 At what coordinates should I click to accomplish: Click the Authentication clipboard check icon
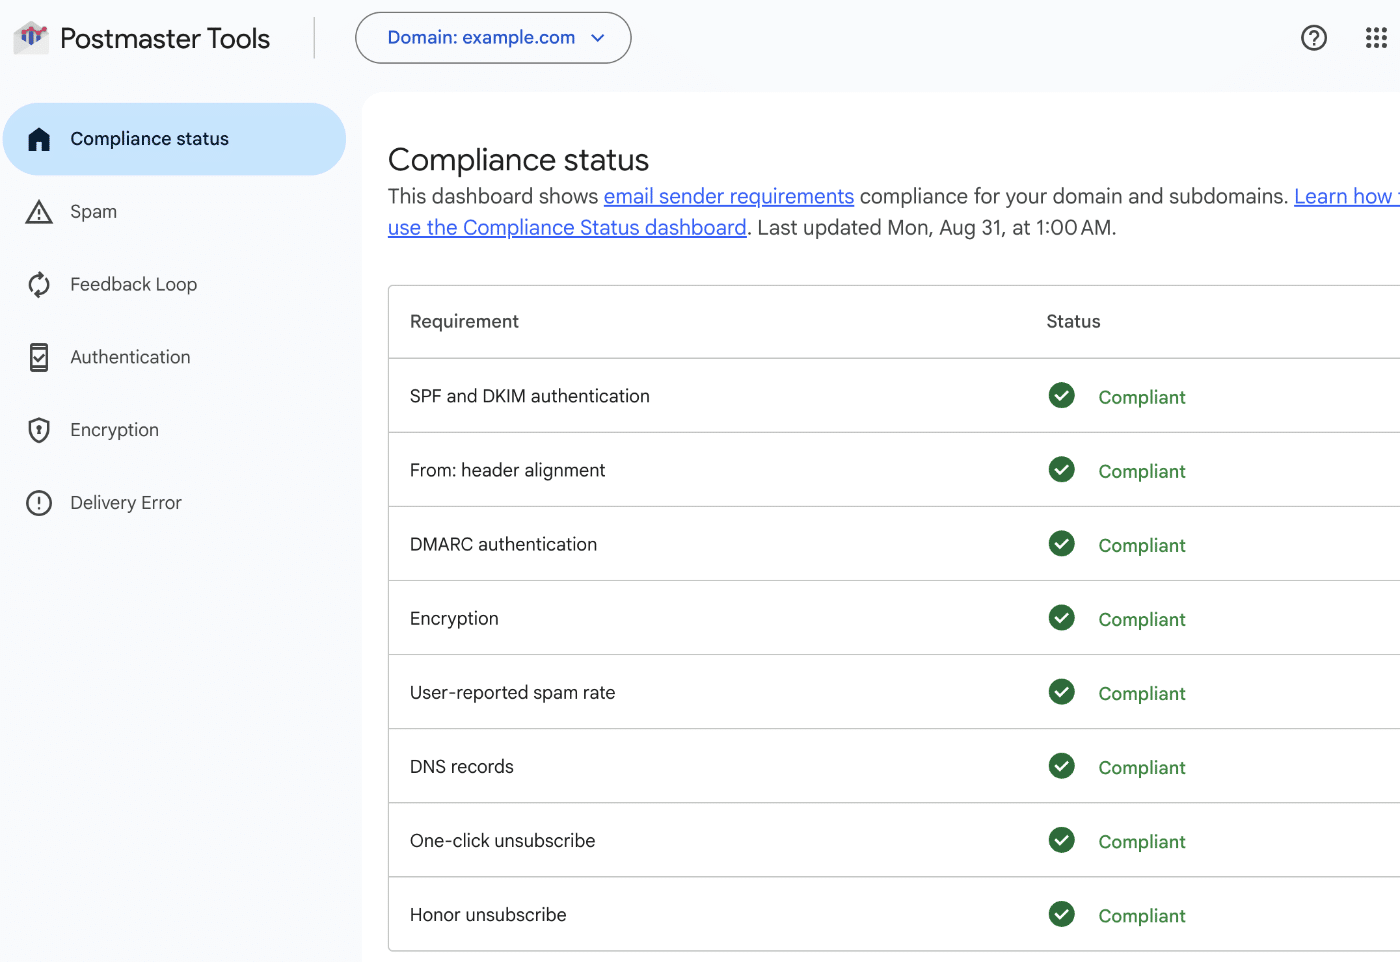pyautogui.click(x=39, y=357)
